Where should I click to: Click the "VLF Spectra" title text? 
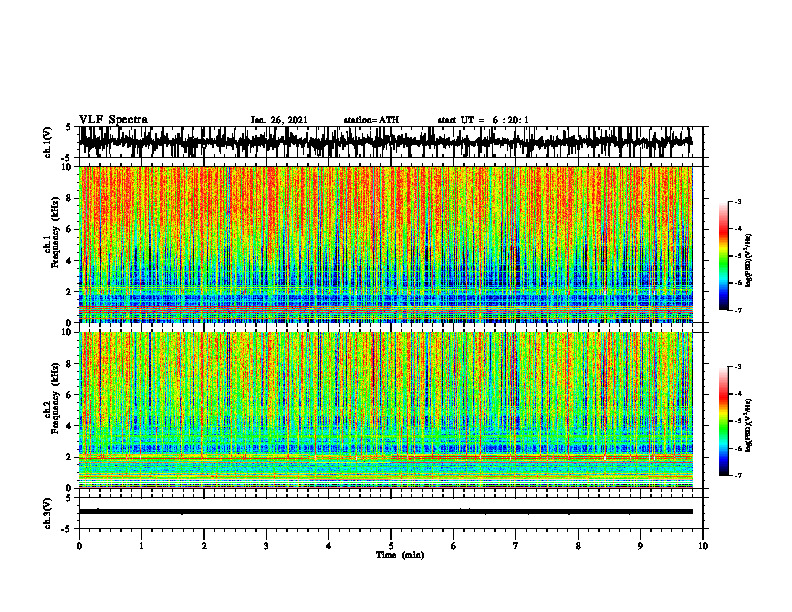click(113, 120)
